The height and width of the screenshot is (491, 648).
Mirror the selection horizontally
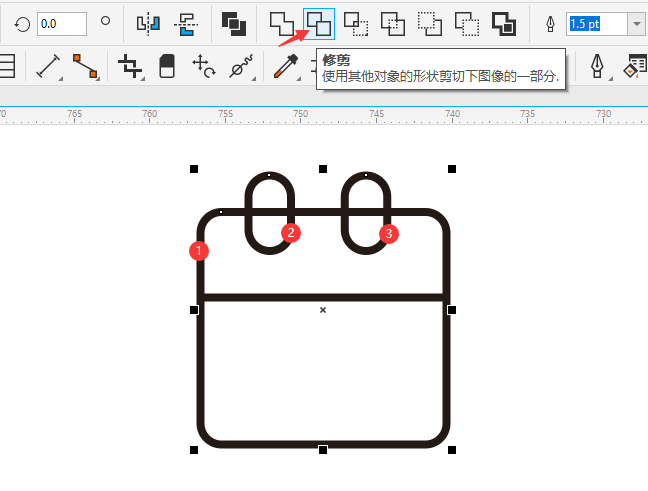(x=148, y=24)
